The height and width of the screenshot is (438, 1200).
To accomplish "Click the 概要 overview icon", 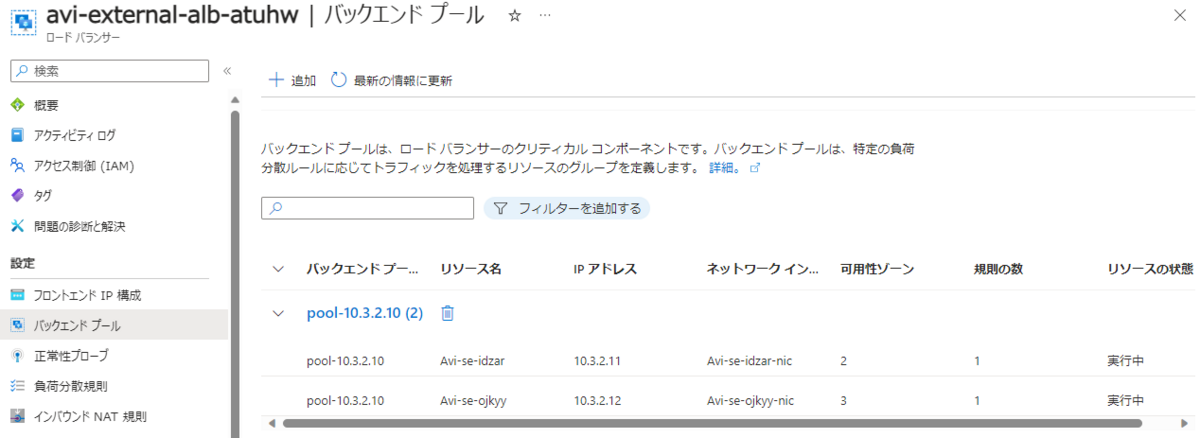I will (17, 105).
